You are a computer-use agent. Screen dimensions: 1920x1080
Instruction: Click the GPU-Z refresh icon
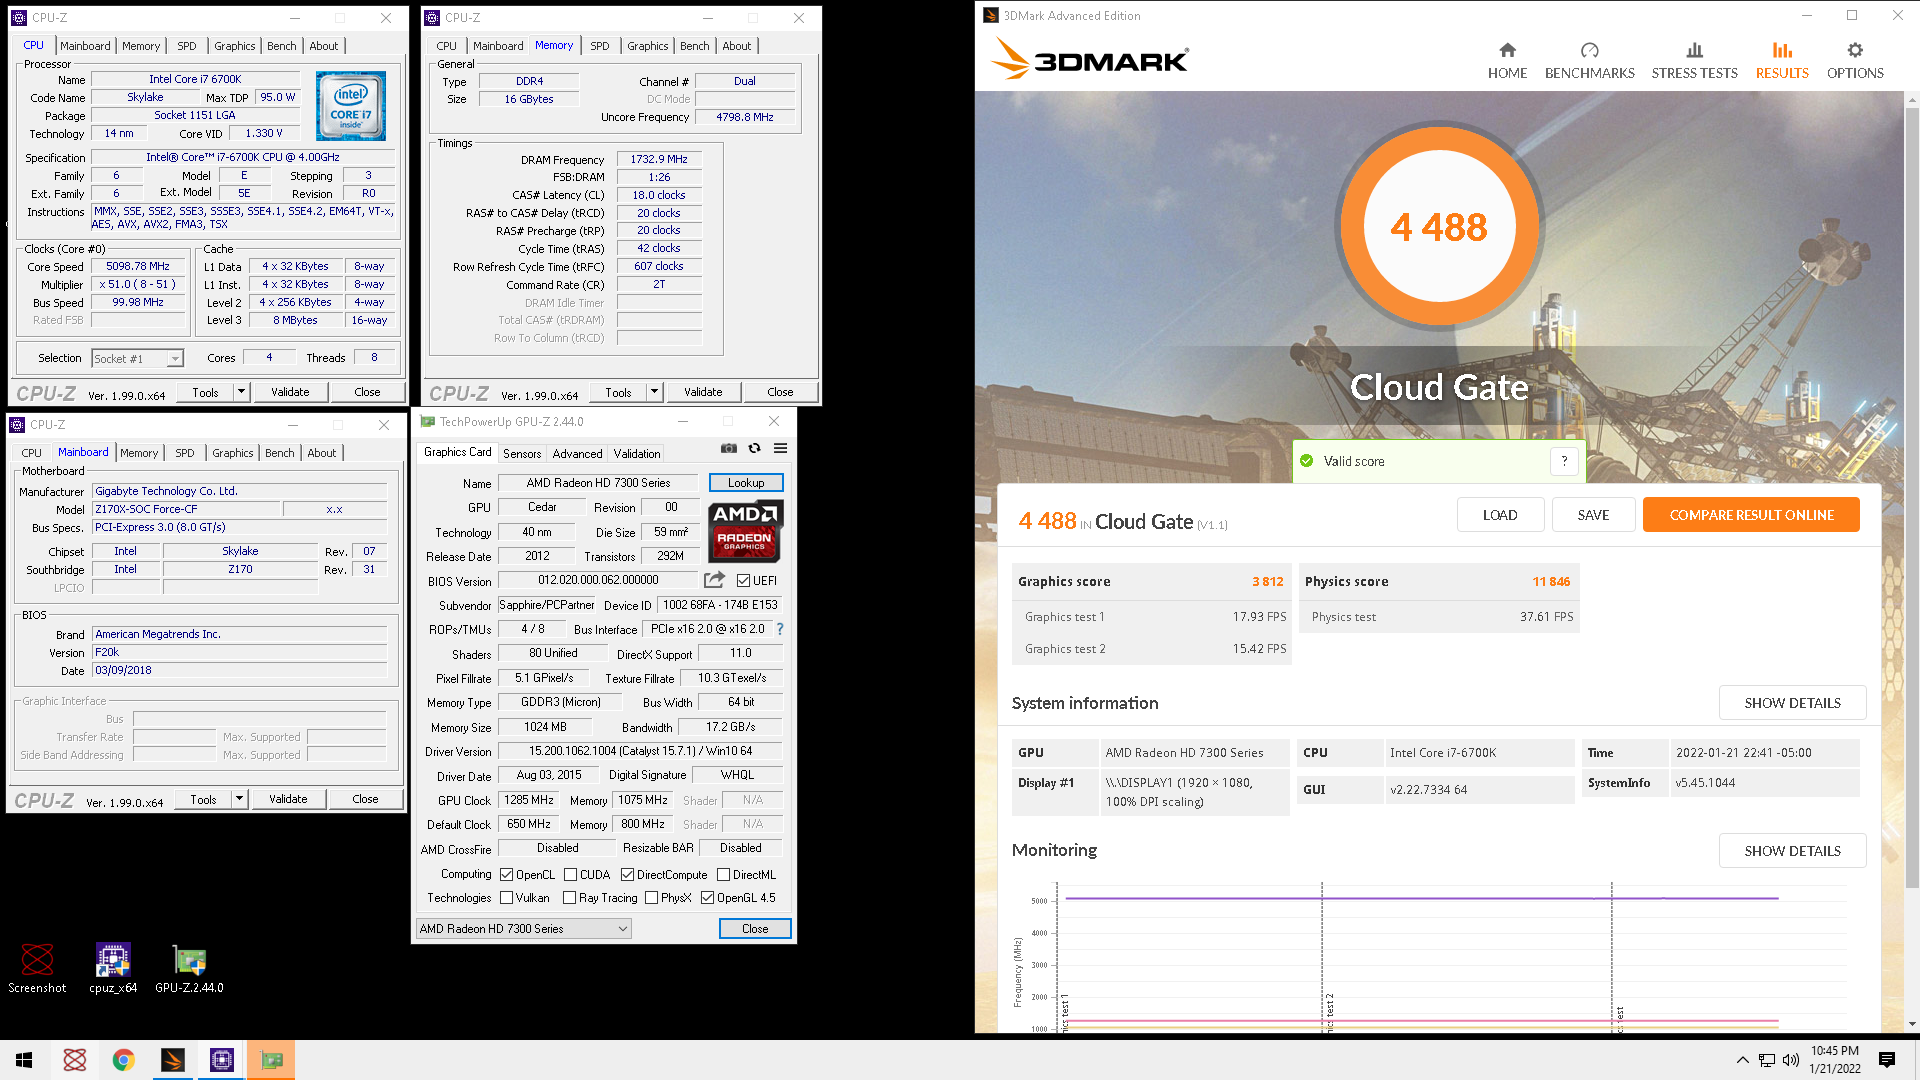[x=755, y=448]
